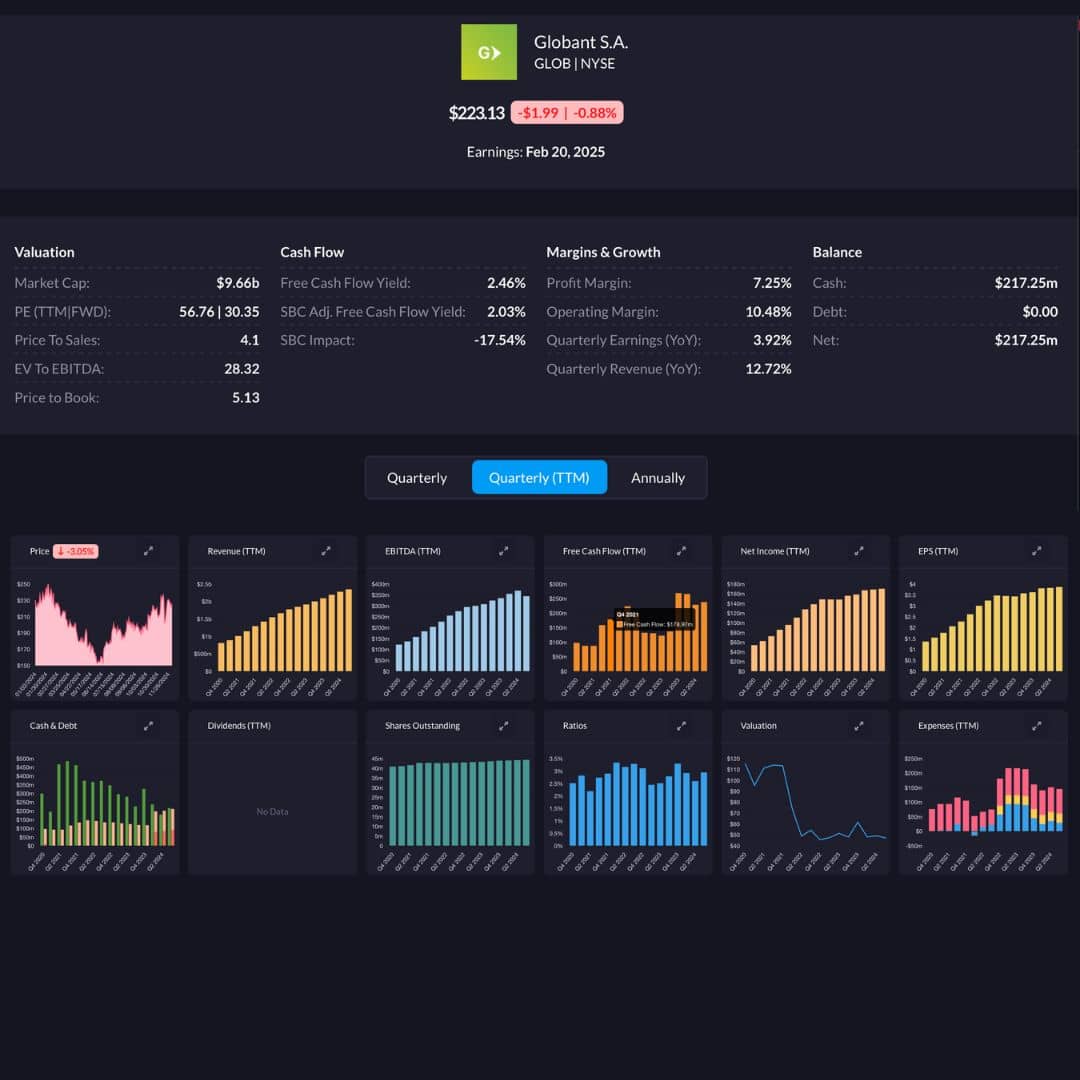Click the Cash label in Balance section
Image resolution: width=1080 pixels, height=1080 pixels.
coord(829,283)
